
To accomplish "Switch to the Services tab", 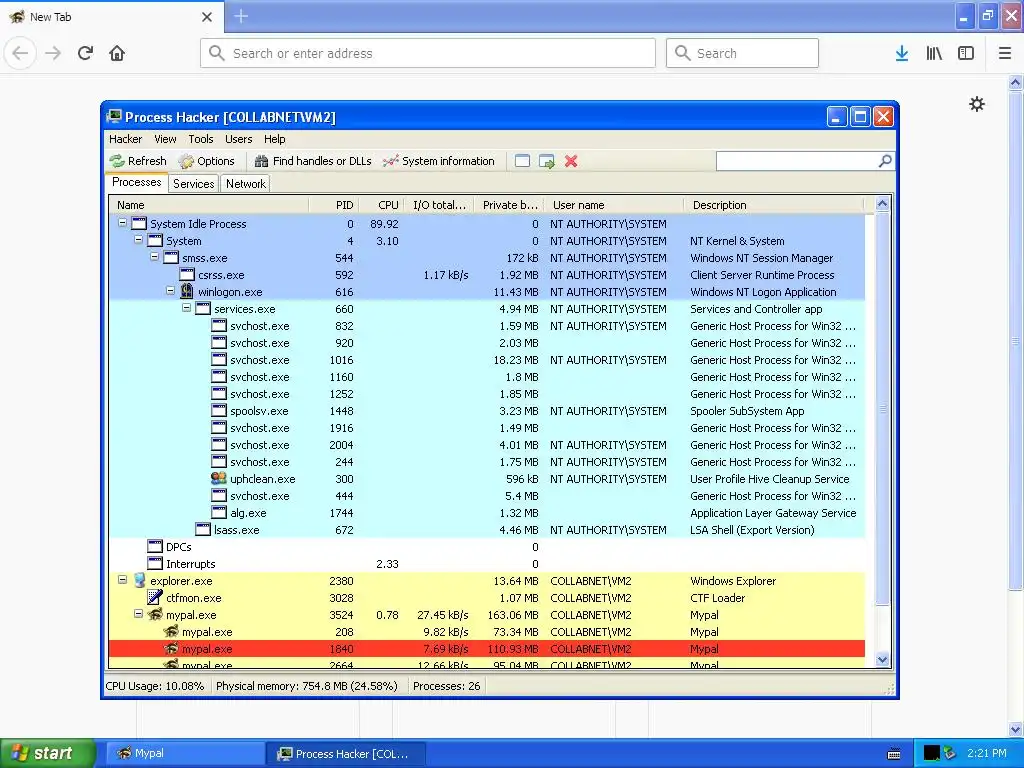I will pyautogui.click(x=193, y=184).
